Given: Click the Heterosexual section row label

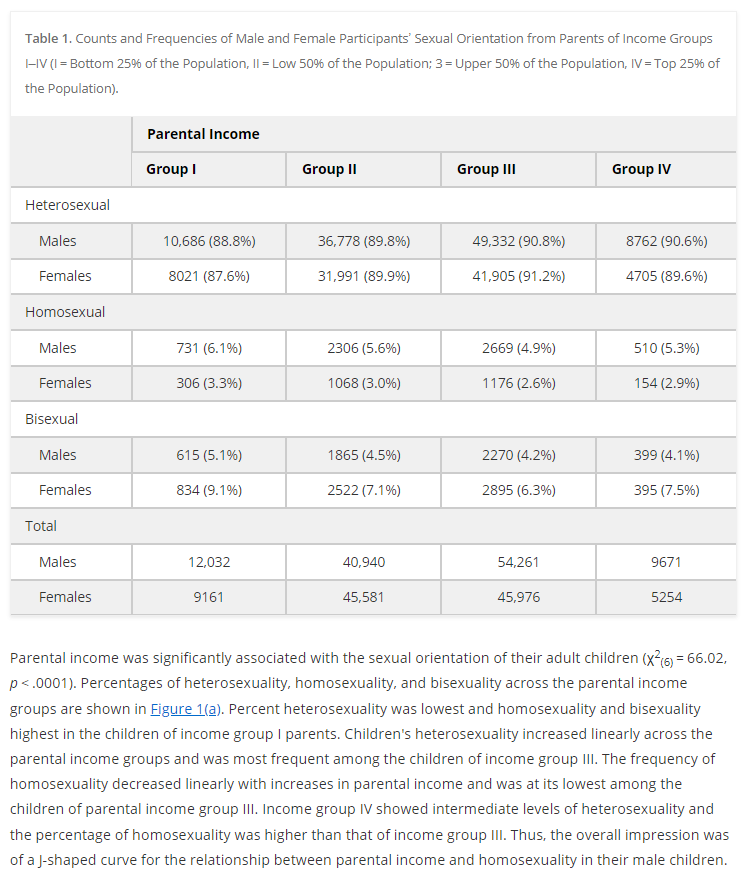Looking at the screenshot, I should click(x=67, y=205).
